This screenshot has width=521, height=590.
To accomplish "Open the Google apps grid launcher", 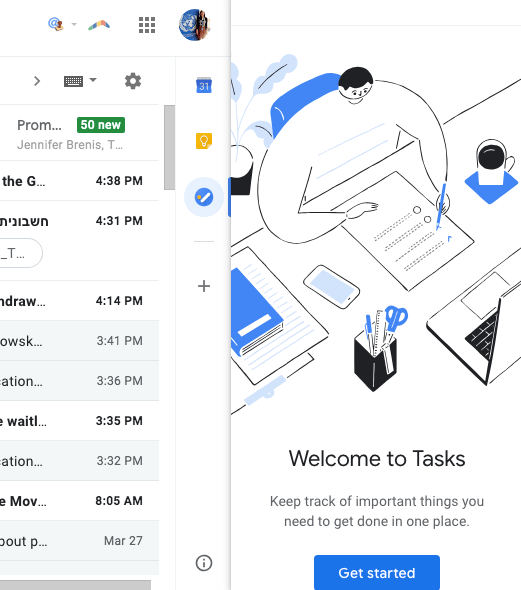I will click(x=147, y=25).
